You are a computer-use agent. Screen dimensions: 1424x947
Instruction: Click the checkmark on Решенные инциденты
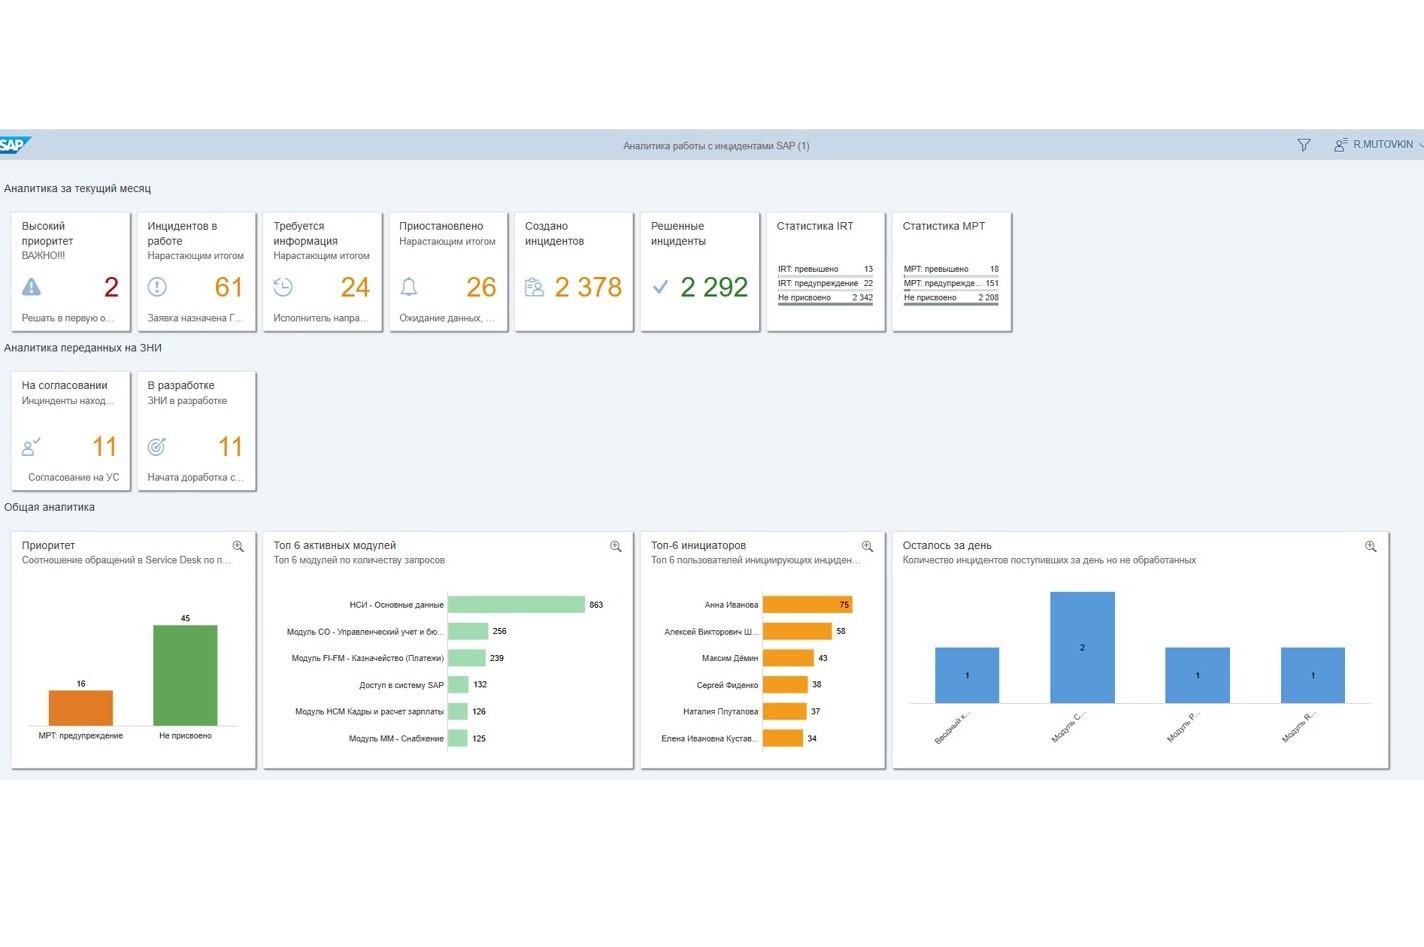point(660,288)
